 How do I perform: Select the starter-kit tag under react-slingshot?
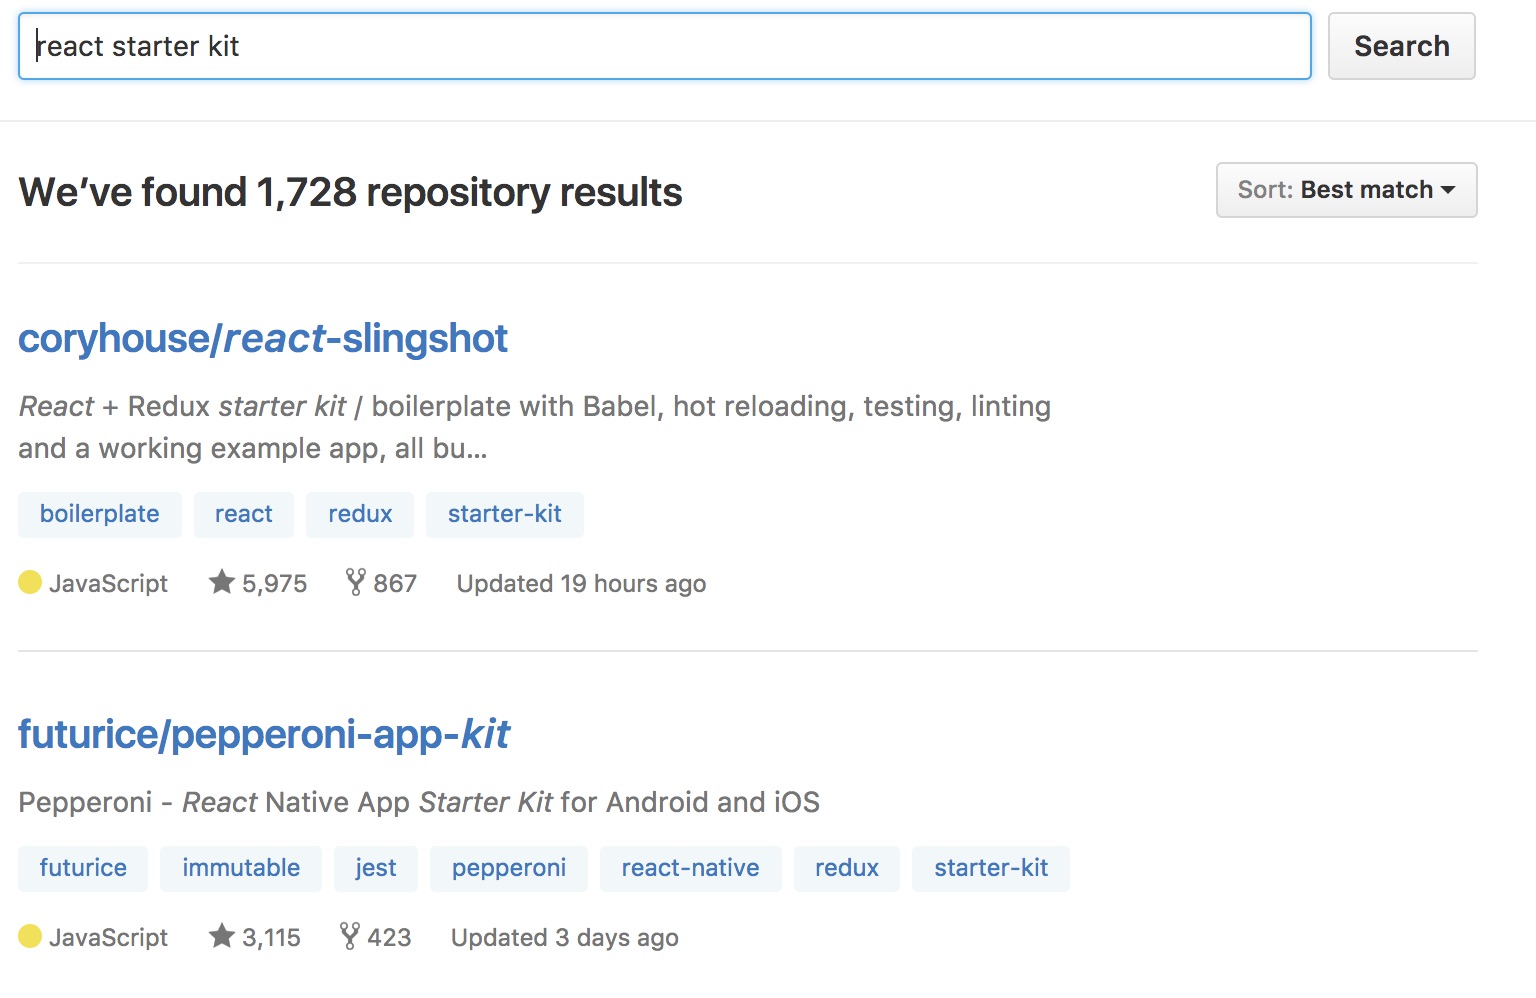505,514
